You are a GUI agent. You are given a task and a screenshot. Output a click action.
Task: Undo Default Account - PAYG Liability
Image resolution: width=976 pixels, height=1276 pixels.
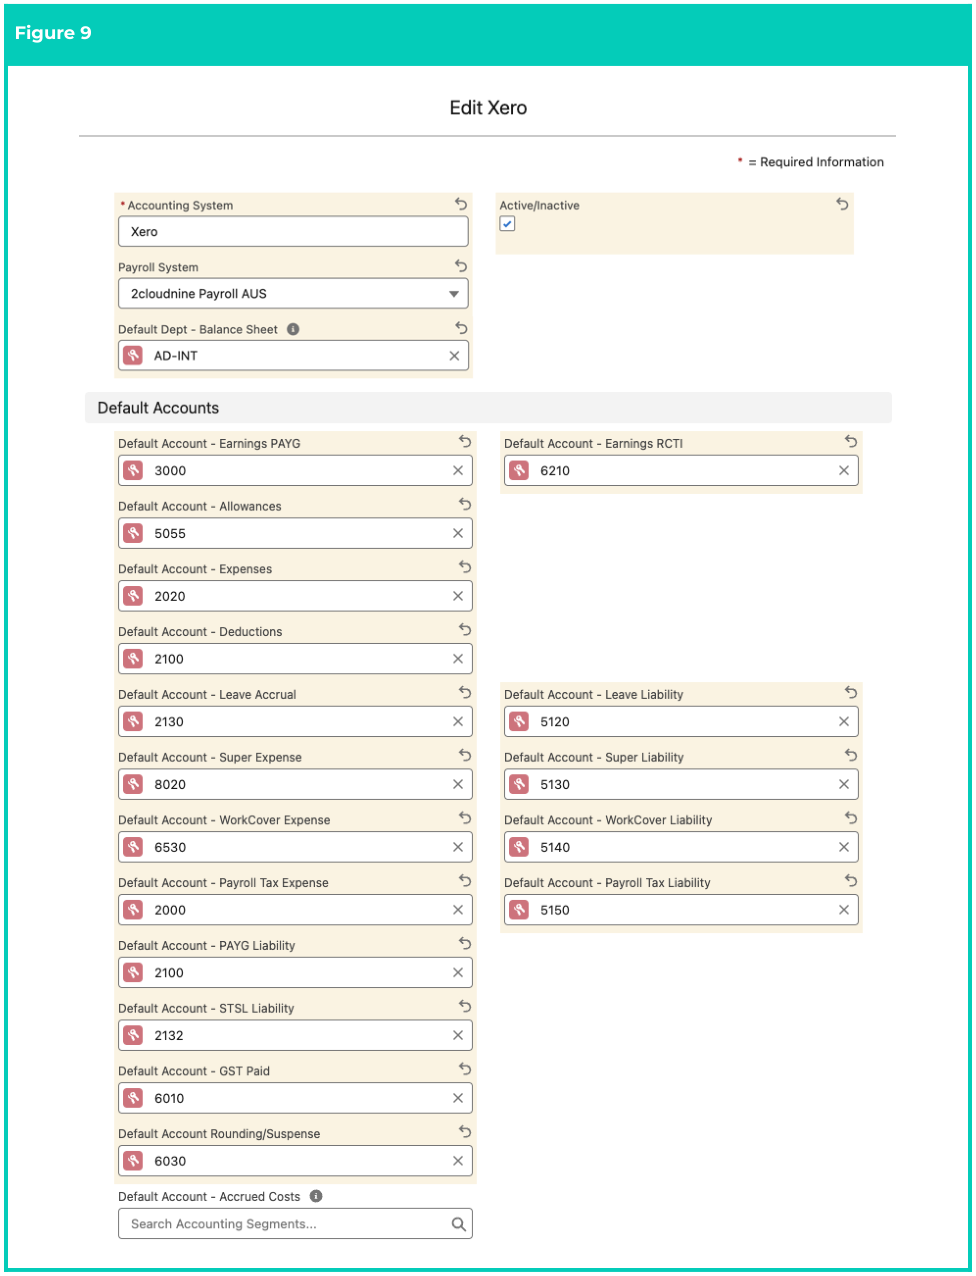465,943
